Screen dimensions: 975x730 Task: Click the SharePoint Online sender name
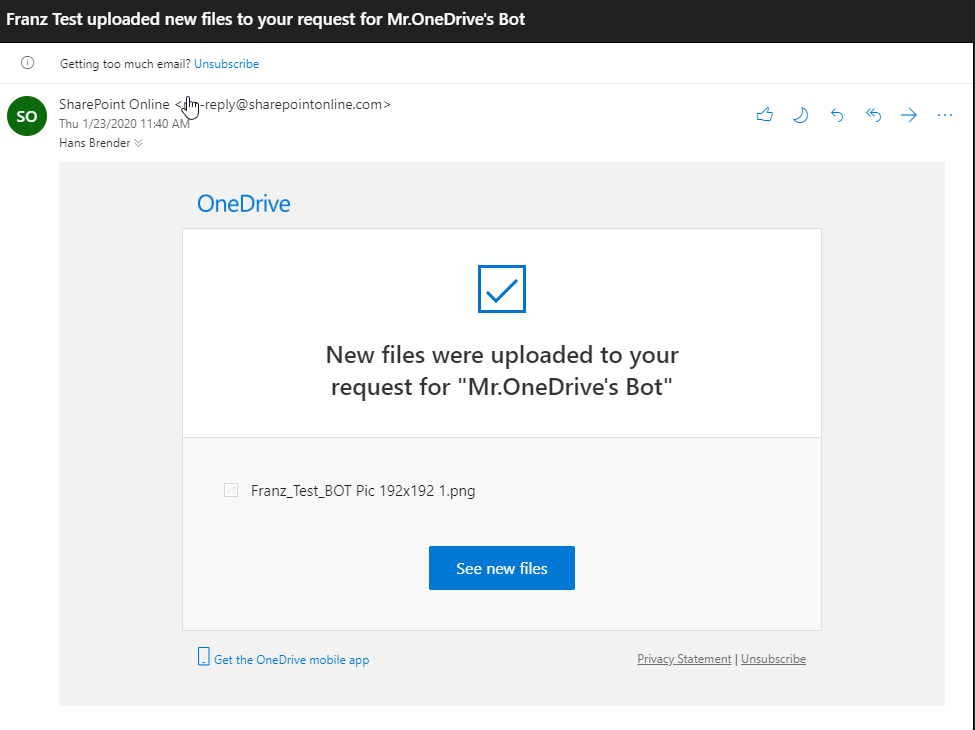point(114,104)
